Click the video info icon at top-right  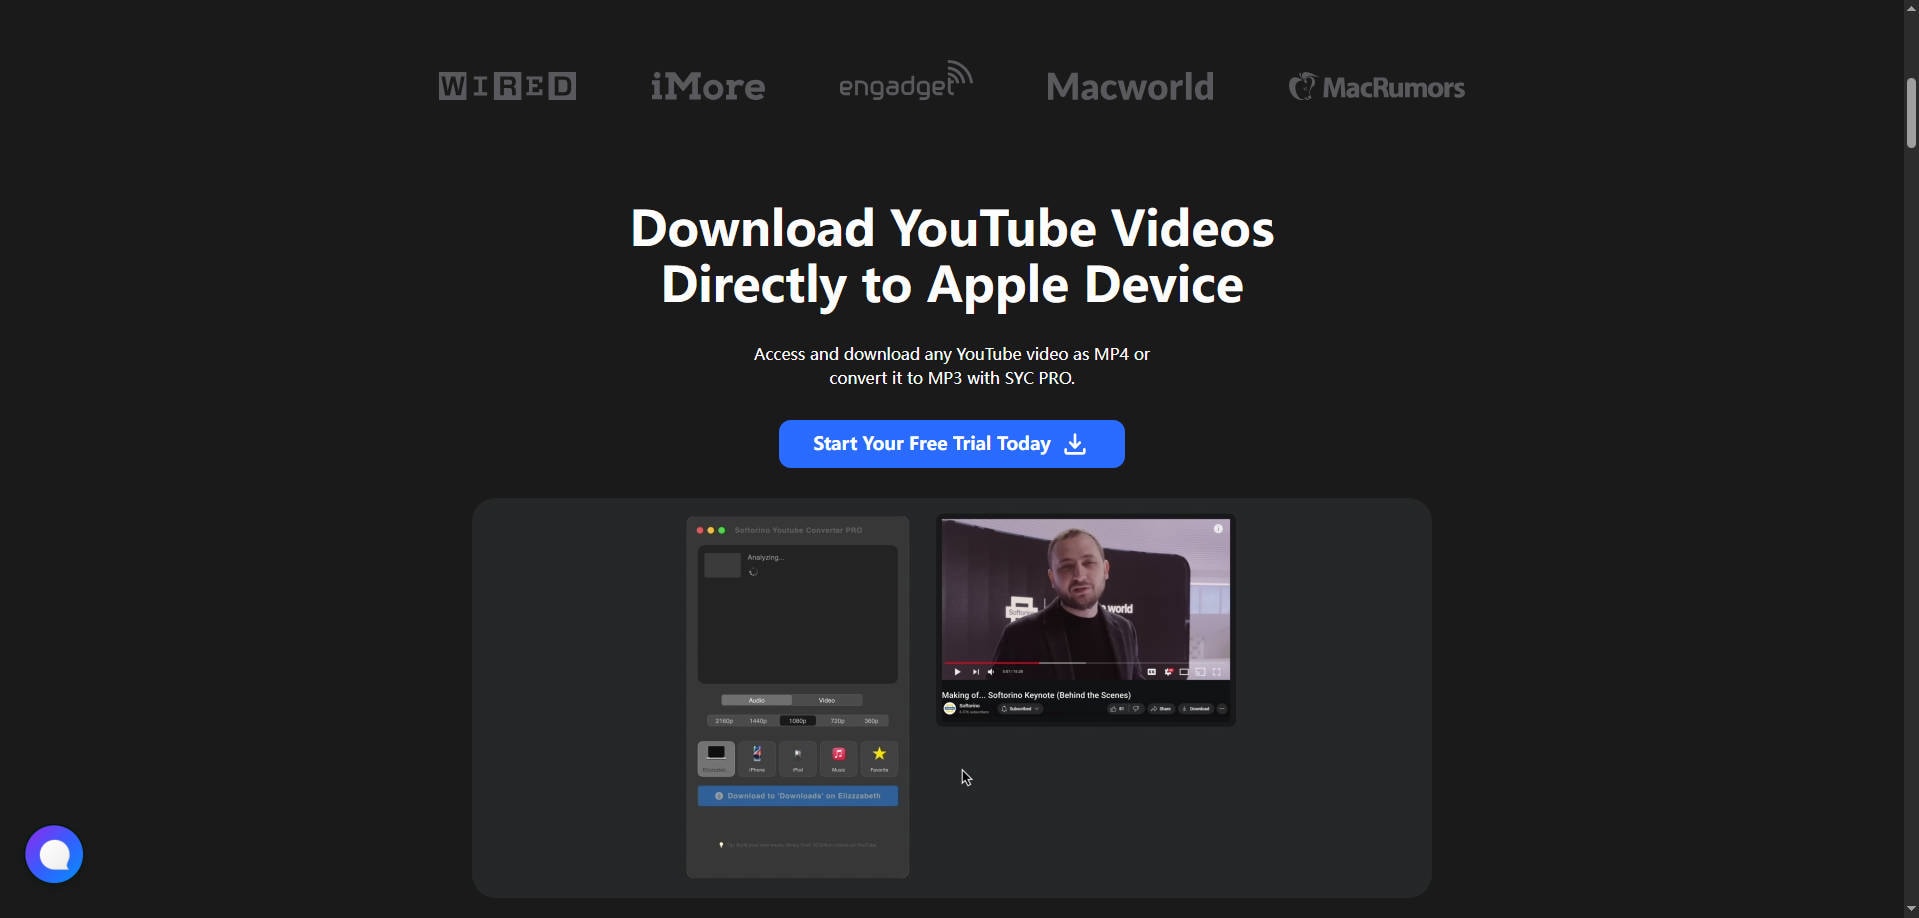pos(1218,529)
